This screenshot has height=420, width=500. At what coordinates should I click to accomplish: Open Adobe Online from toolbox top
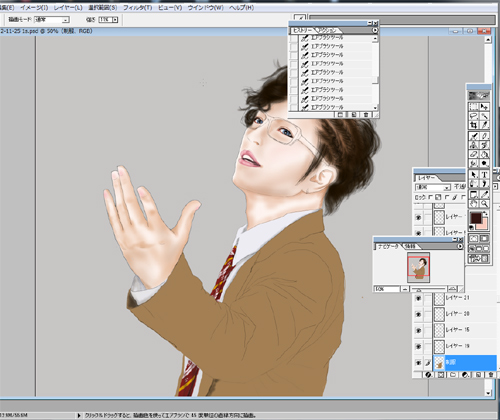coord(479,96)
